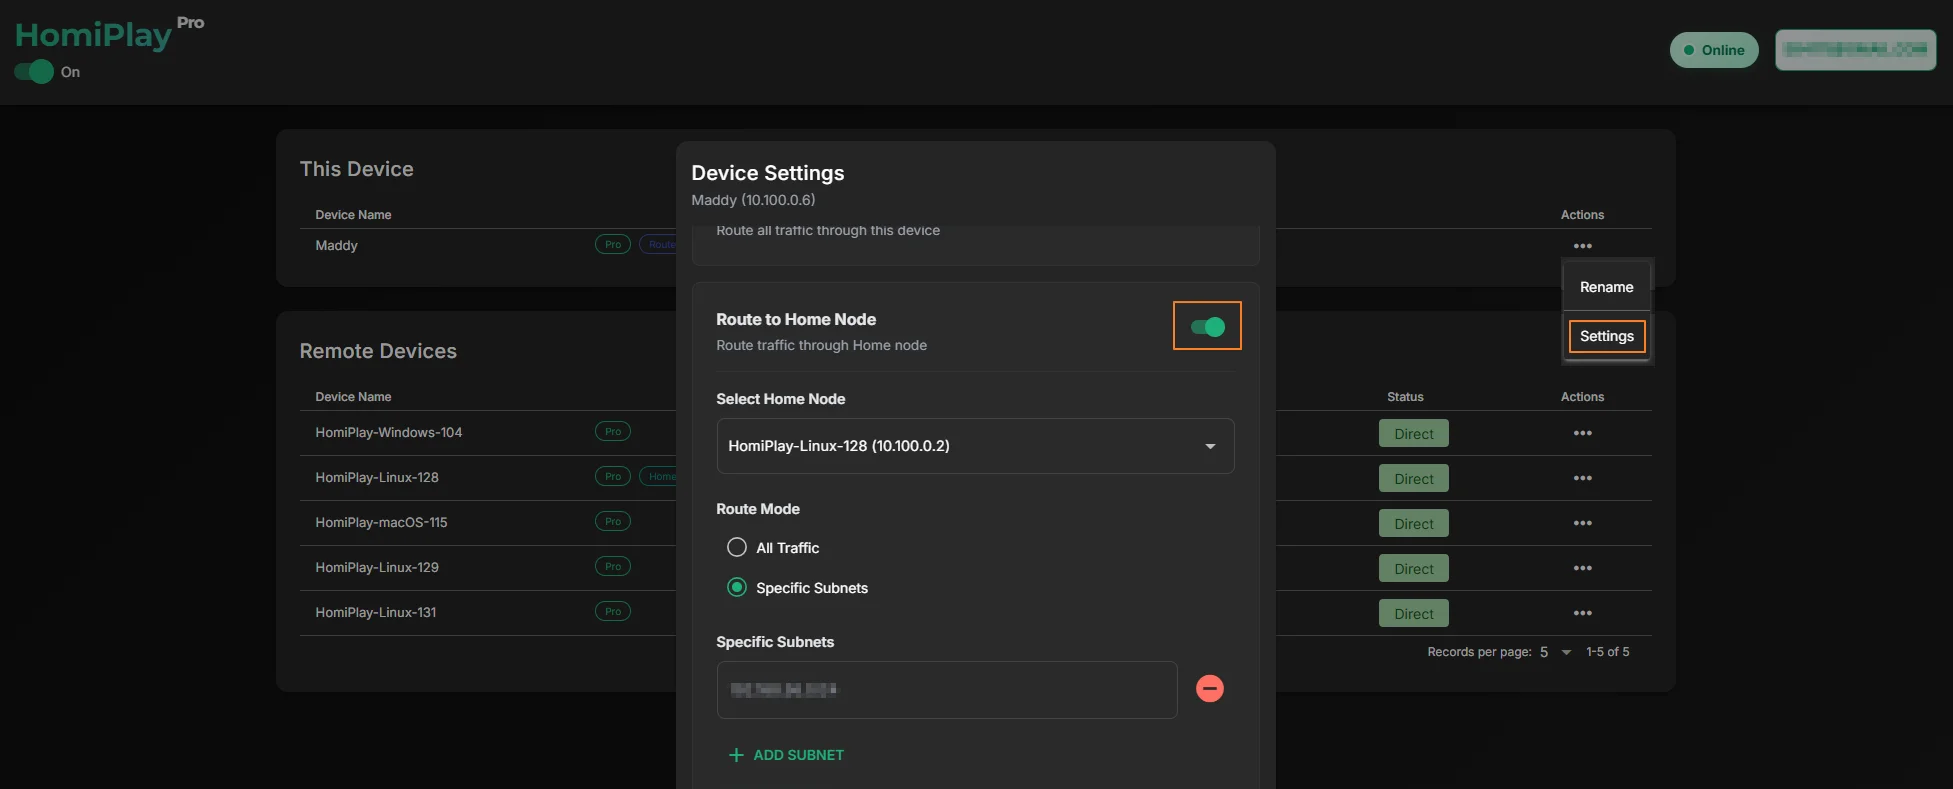Open actions menu for Maddy device
This screenshot has height=789, width=1953.
tap(1582, 246)
